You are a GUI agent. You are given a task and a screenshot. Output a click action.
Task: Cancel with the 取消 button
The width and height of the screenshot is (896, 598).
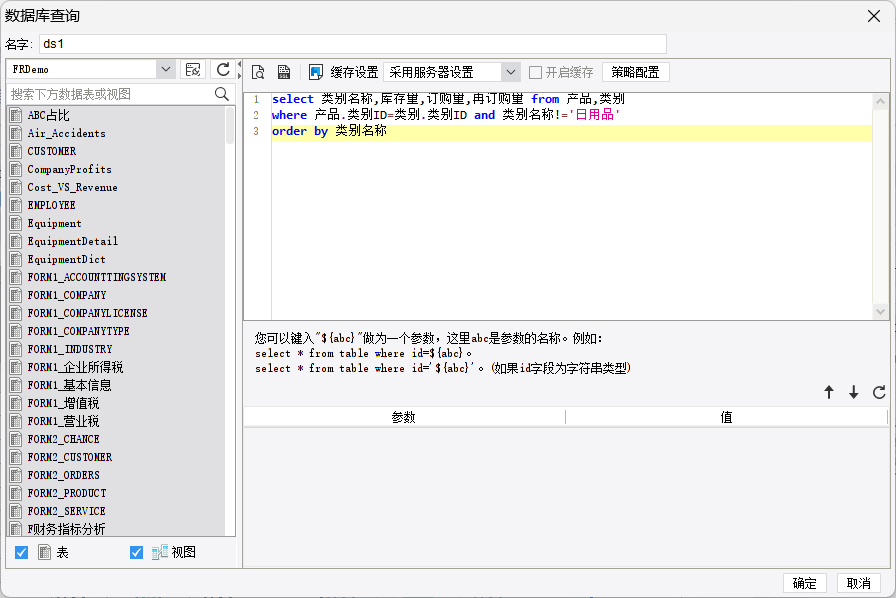pyautogui.click(x=858, y=583)
